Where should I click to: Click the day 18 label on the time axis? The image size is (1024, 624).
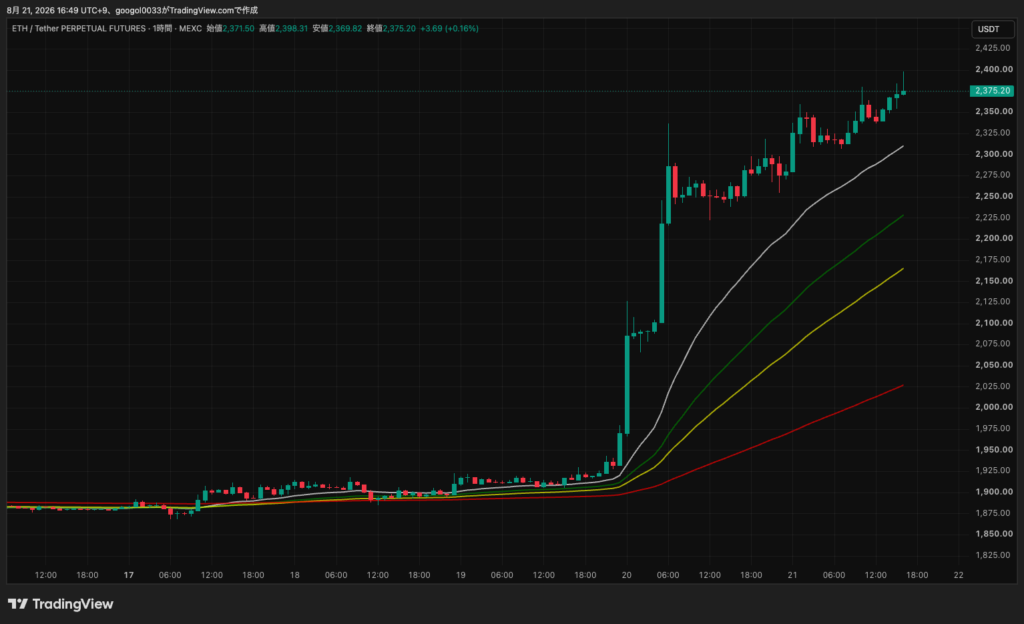click(295, 575)
